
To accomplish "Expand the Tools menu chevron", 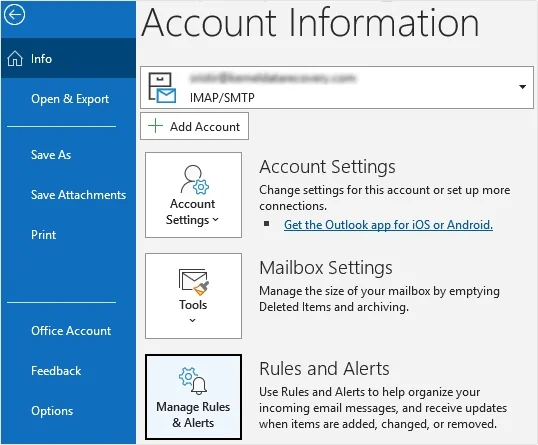I will click(192, 320).
